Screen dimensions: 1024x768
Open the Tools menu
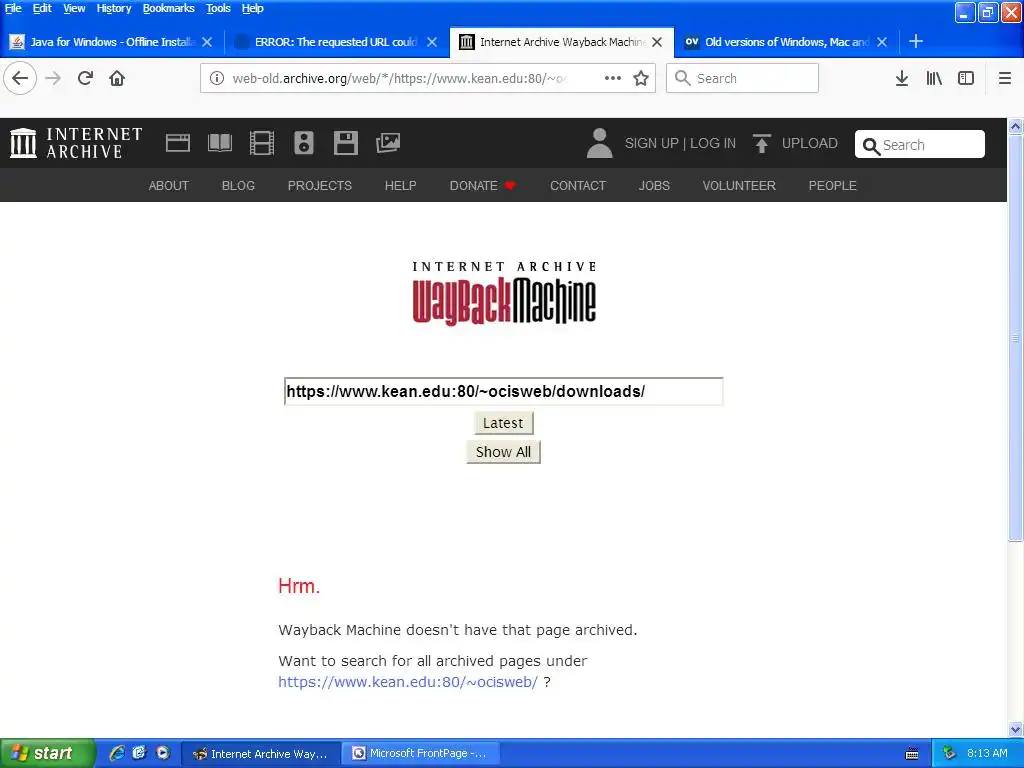(x=218, y=8)
